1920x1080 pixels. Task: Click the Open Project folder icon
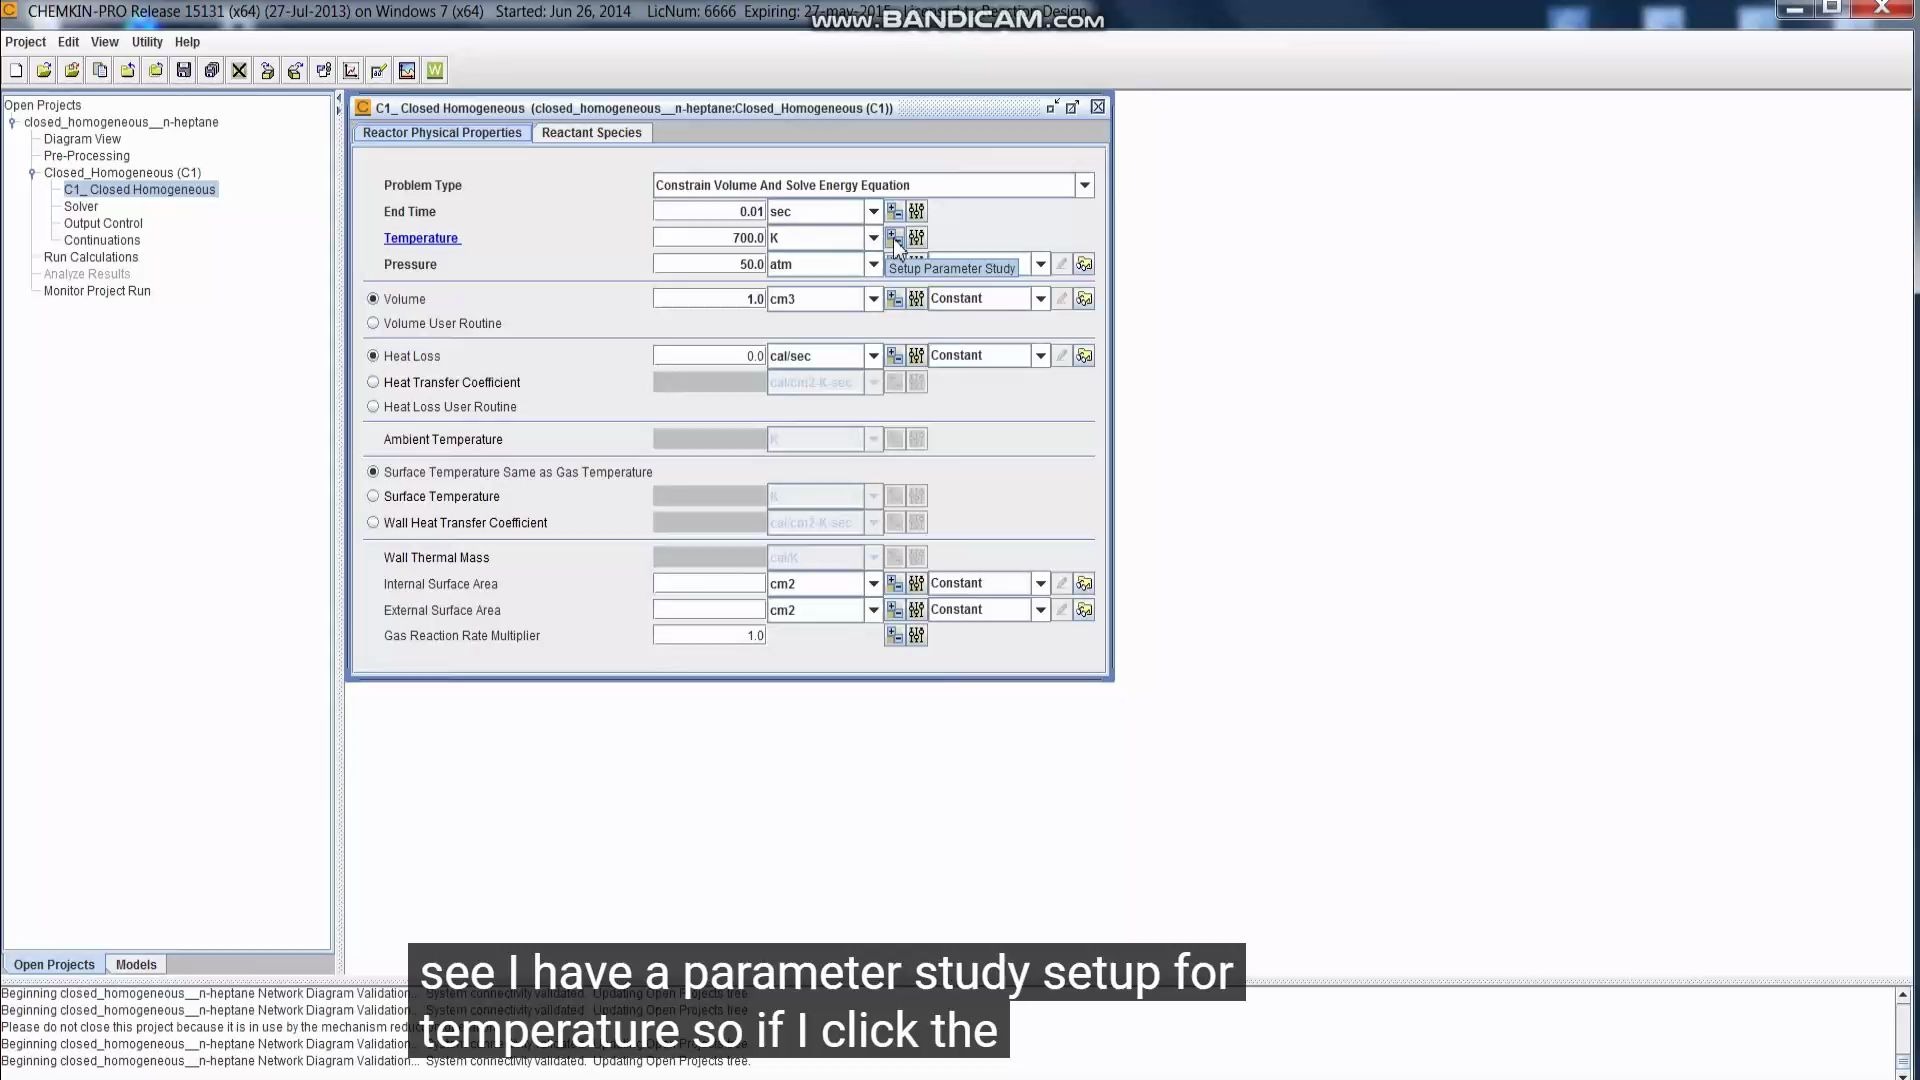coord(44,70)
